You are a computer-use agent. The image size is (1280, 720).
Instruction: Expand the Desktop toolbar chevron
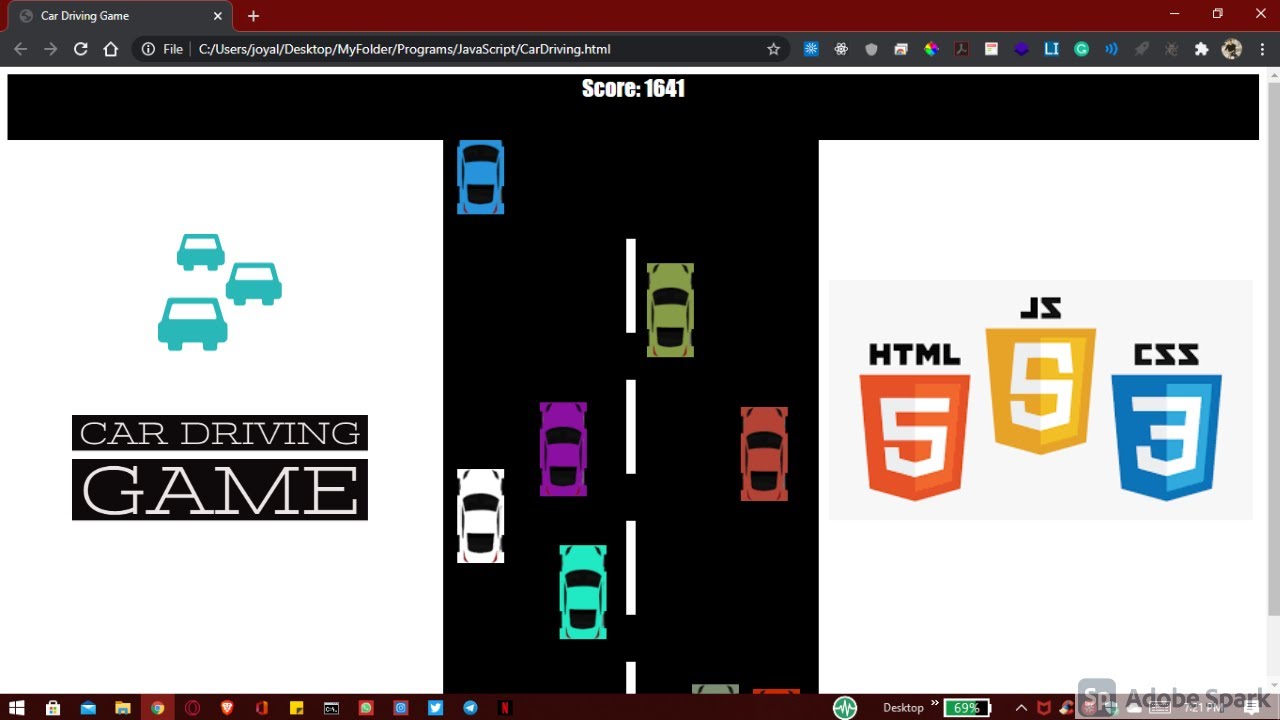(935, 703)
